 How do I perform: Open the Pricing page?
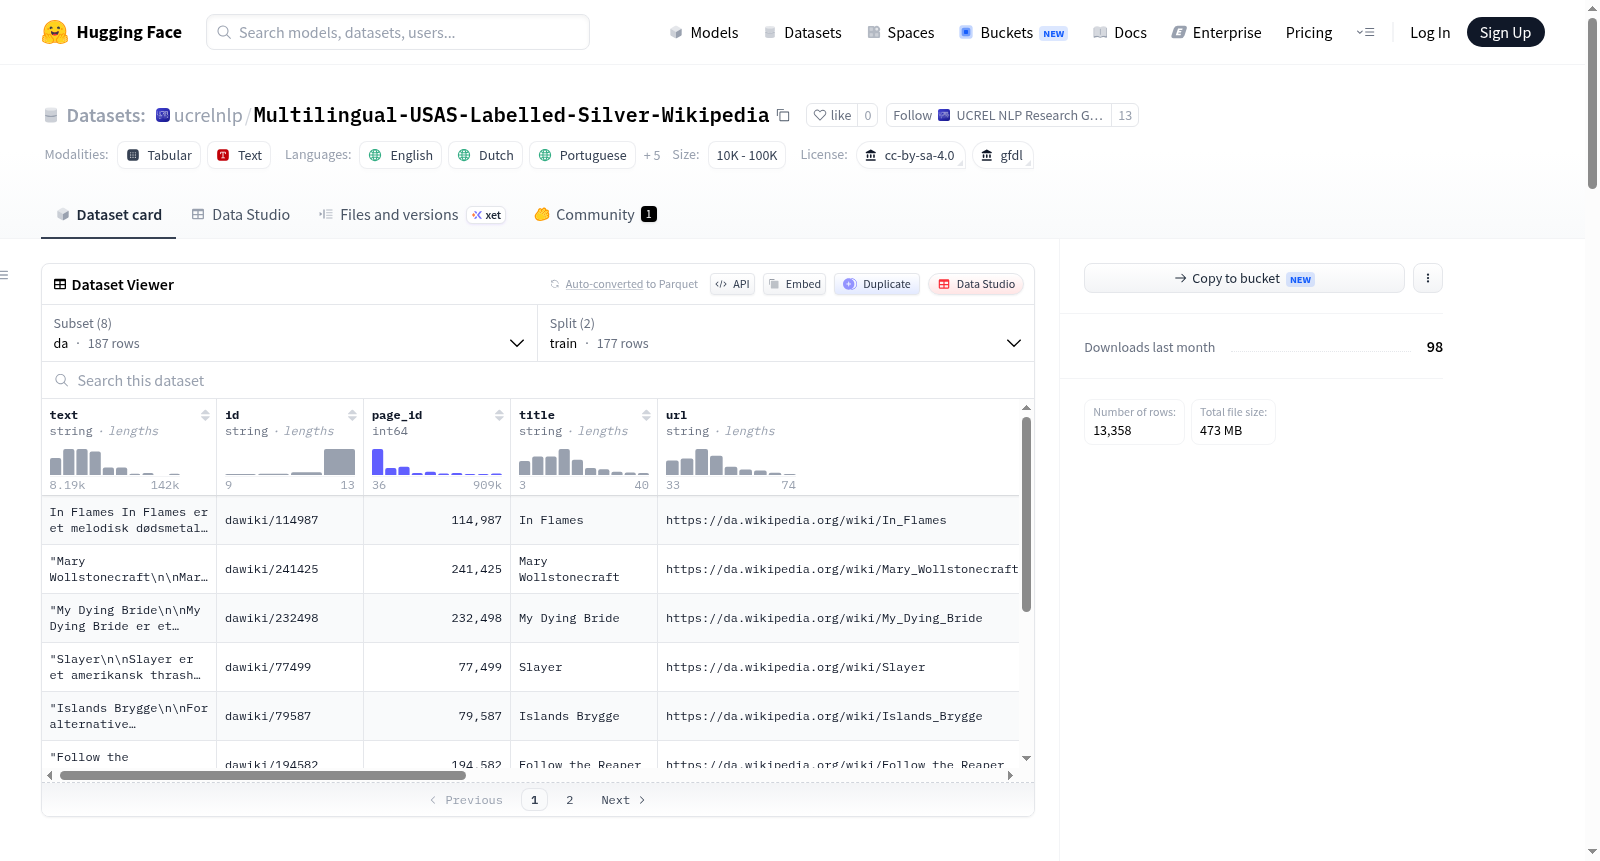(x=1309, y=33)
